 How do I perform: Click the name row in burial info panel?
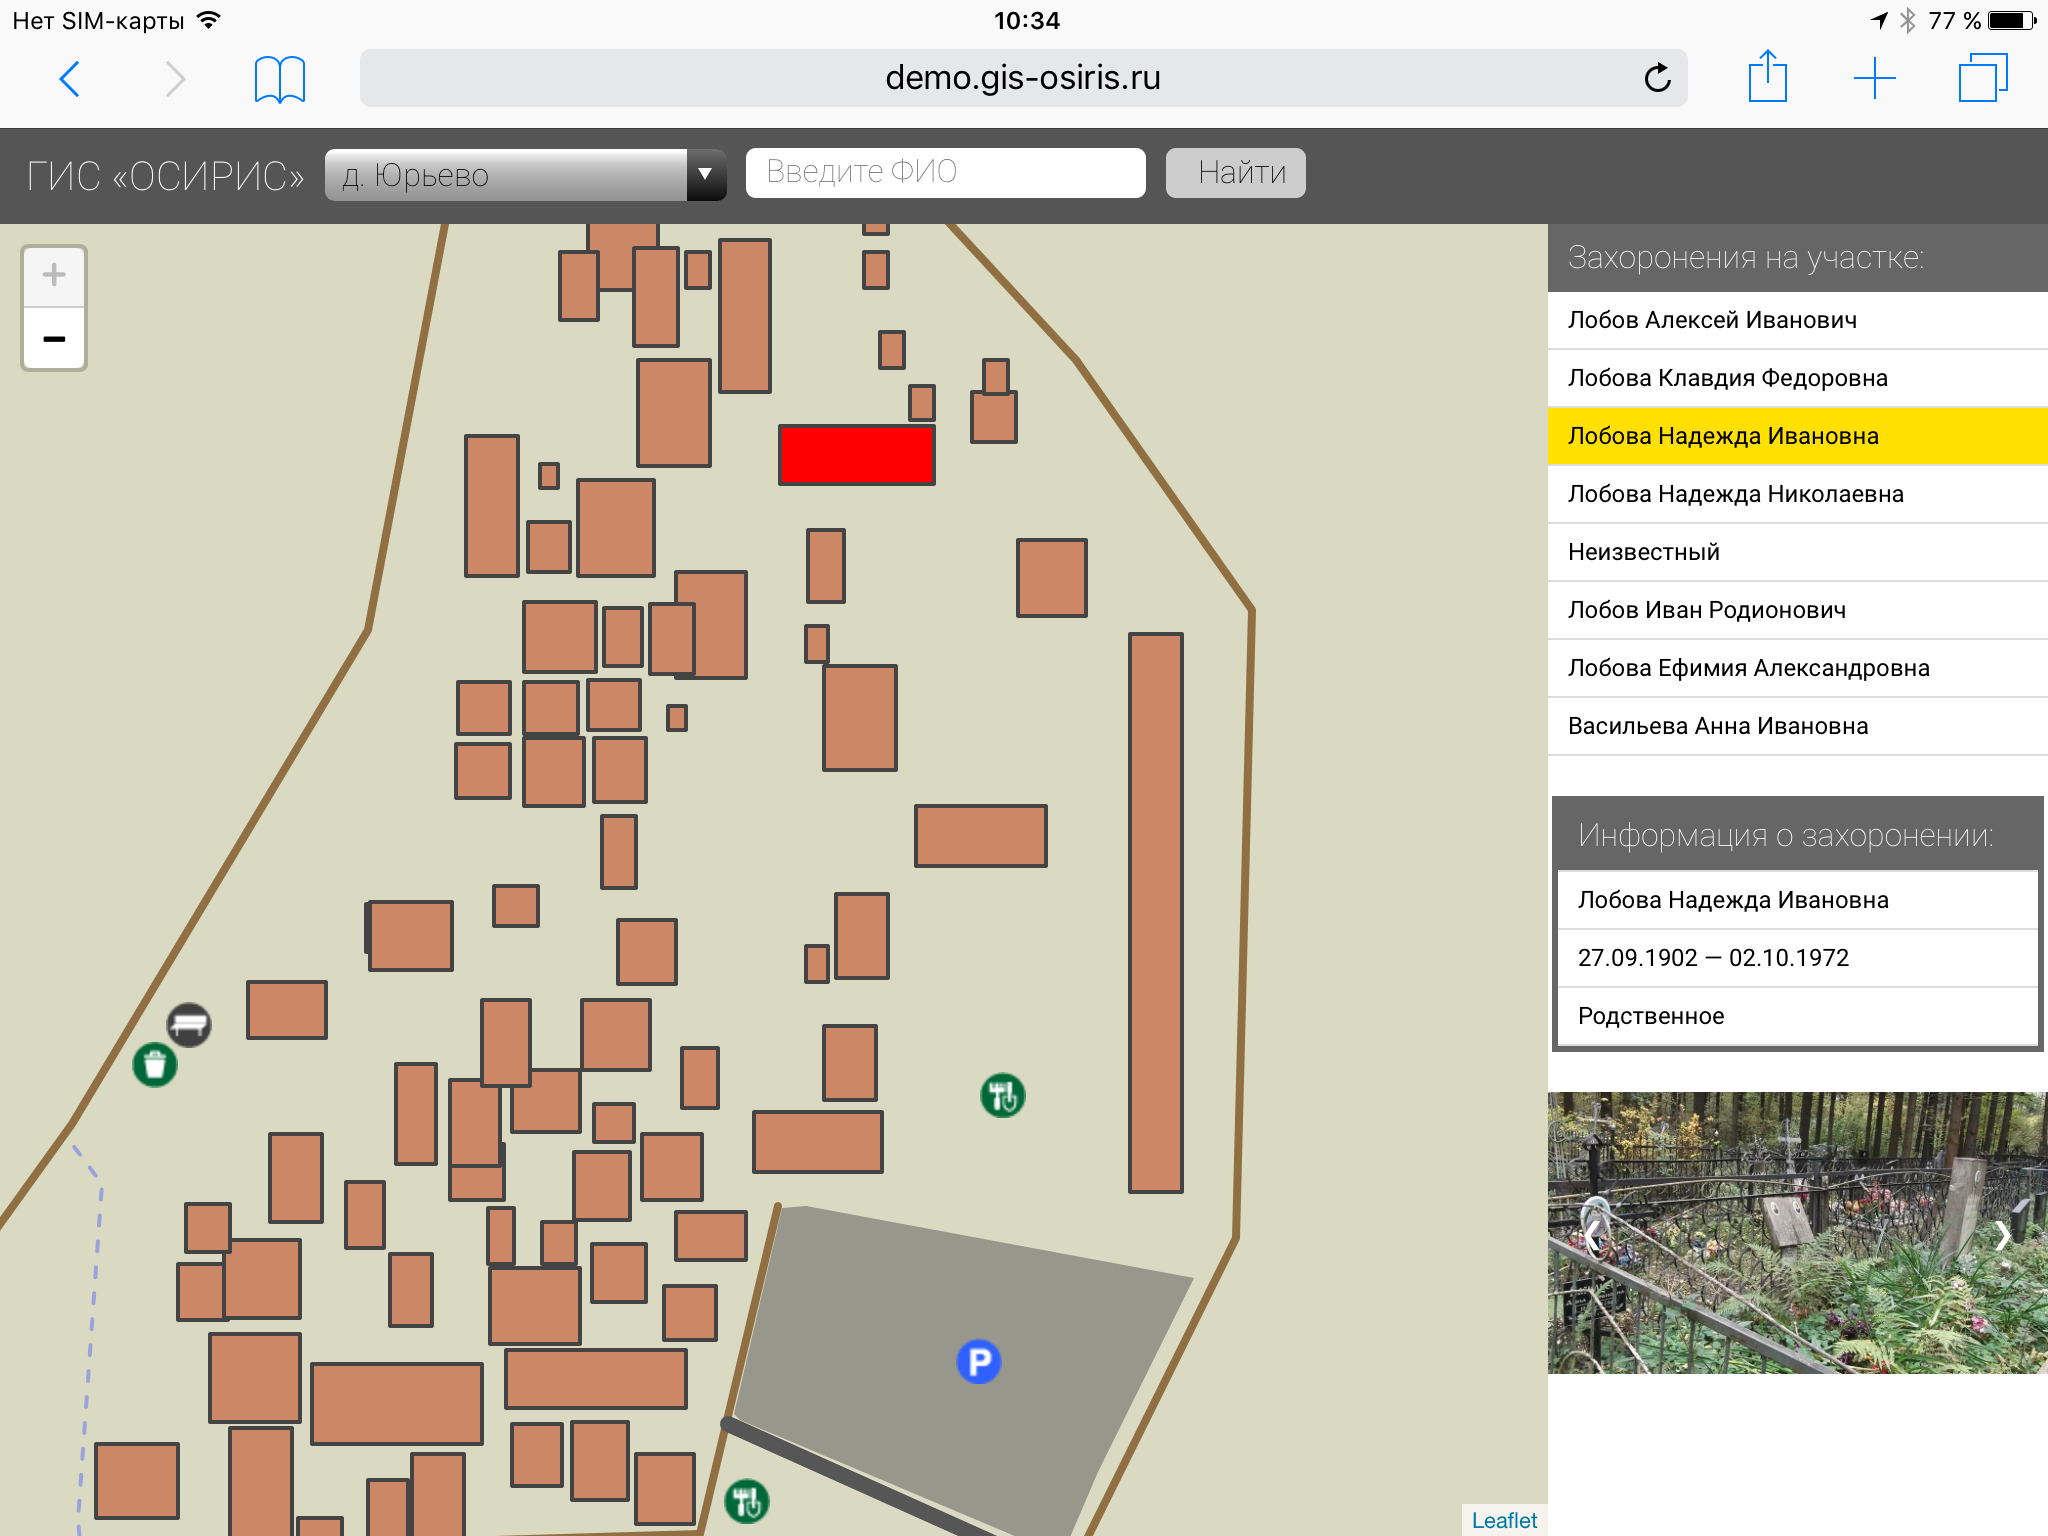(x=1797, y=900)
